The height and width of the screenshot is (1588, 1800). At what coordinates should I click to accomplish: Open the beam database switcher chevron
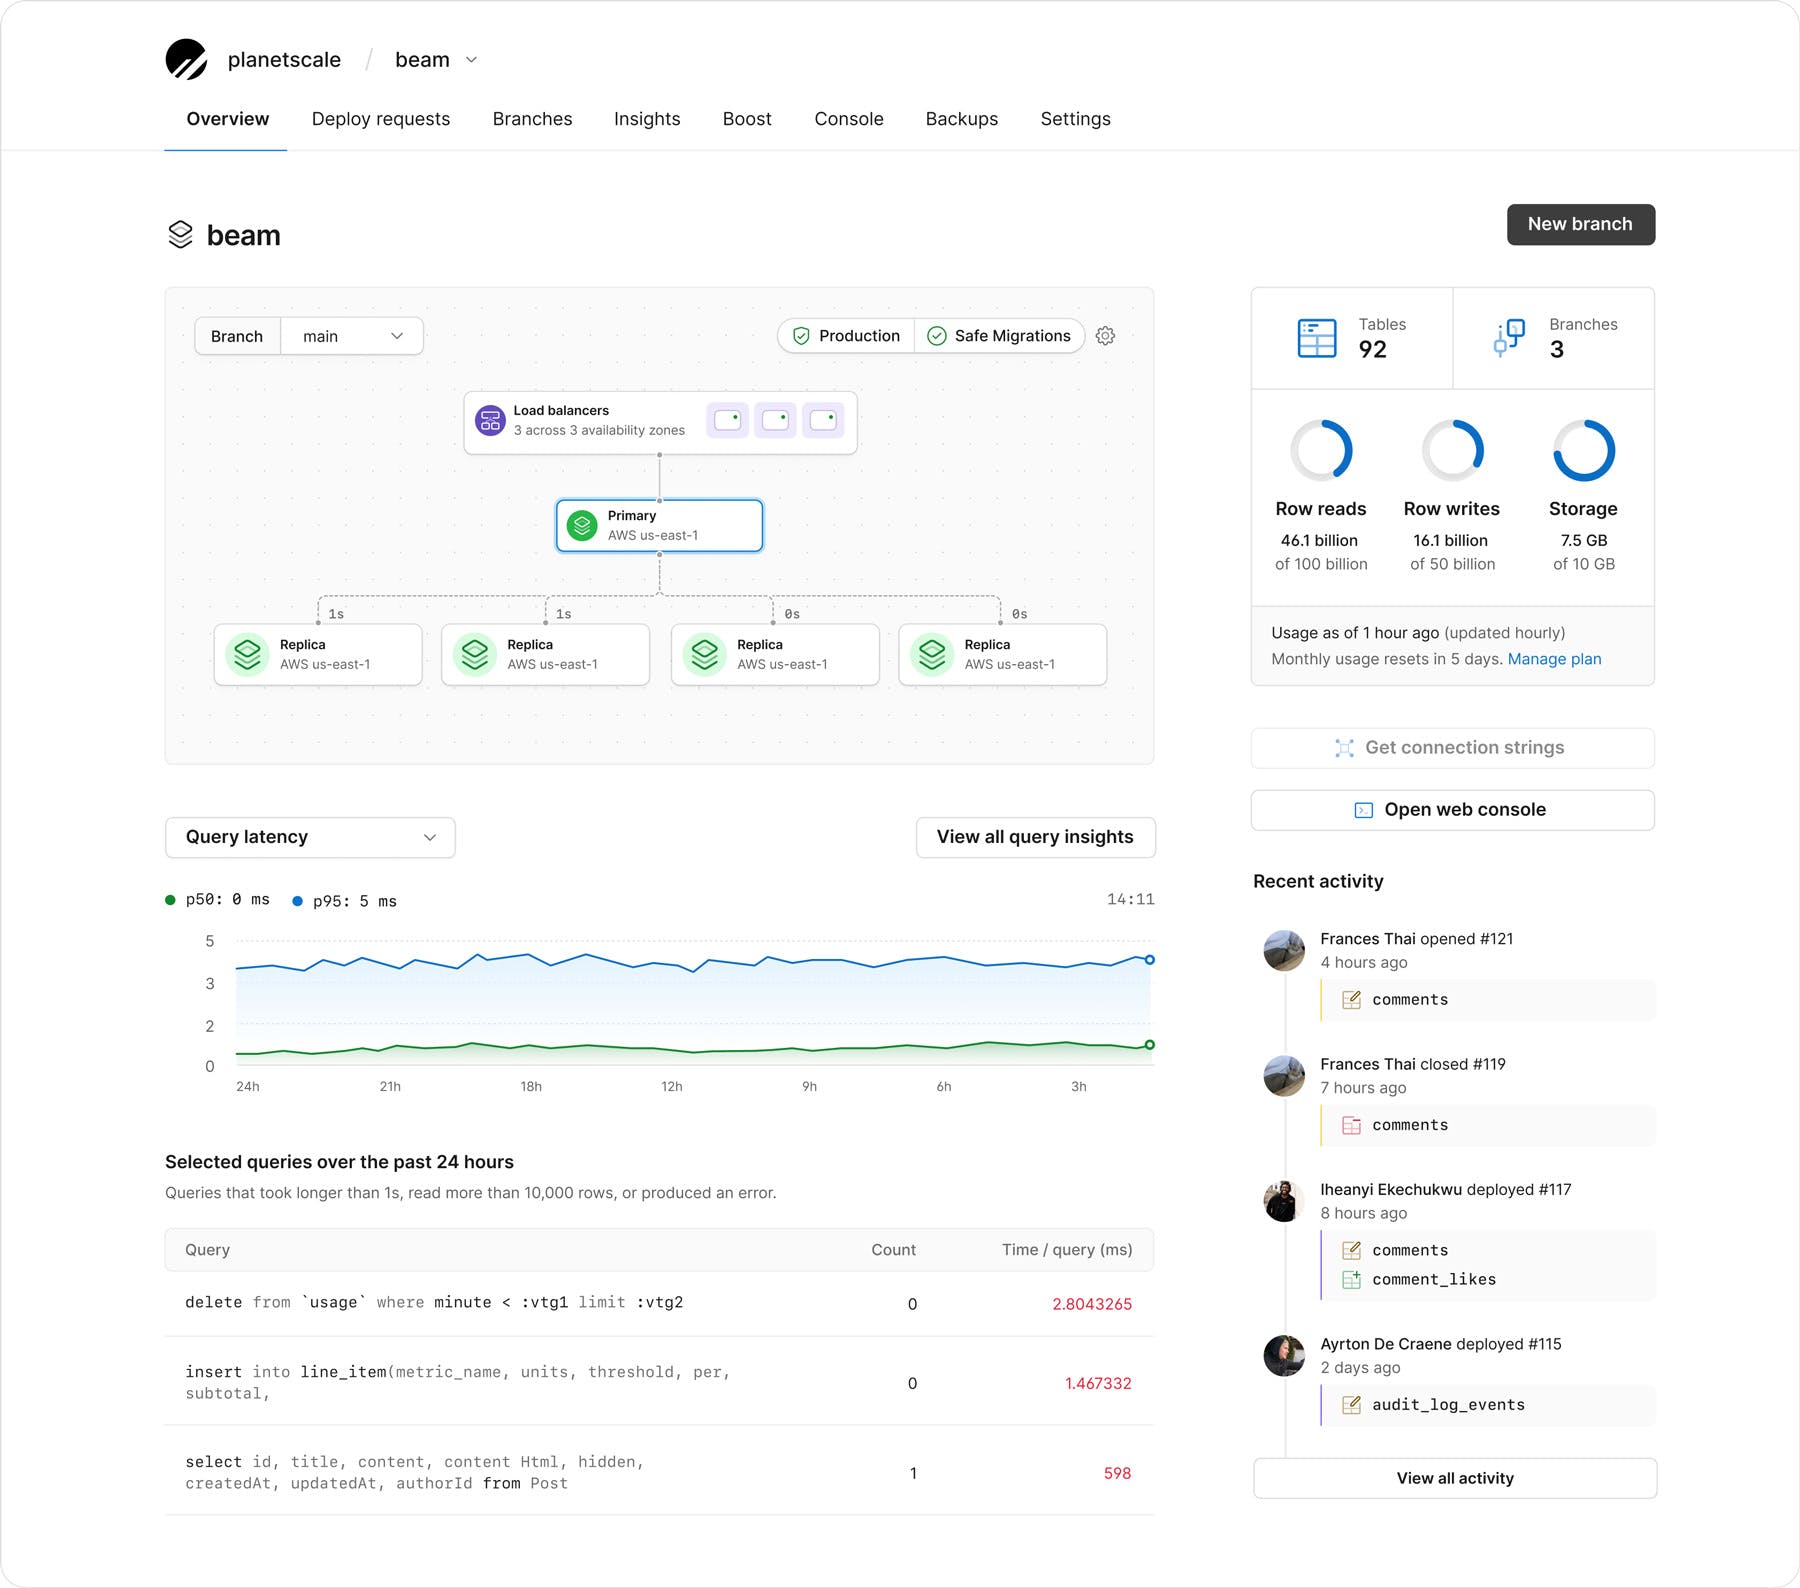pyautogui.click(x=471, y=60)
